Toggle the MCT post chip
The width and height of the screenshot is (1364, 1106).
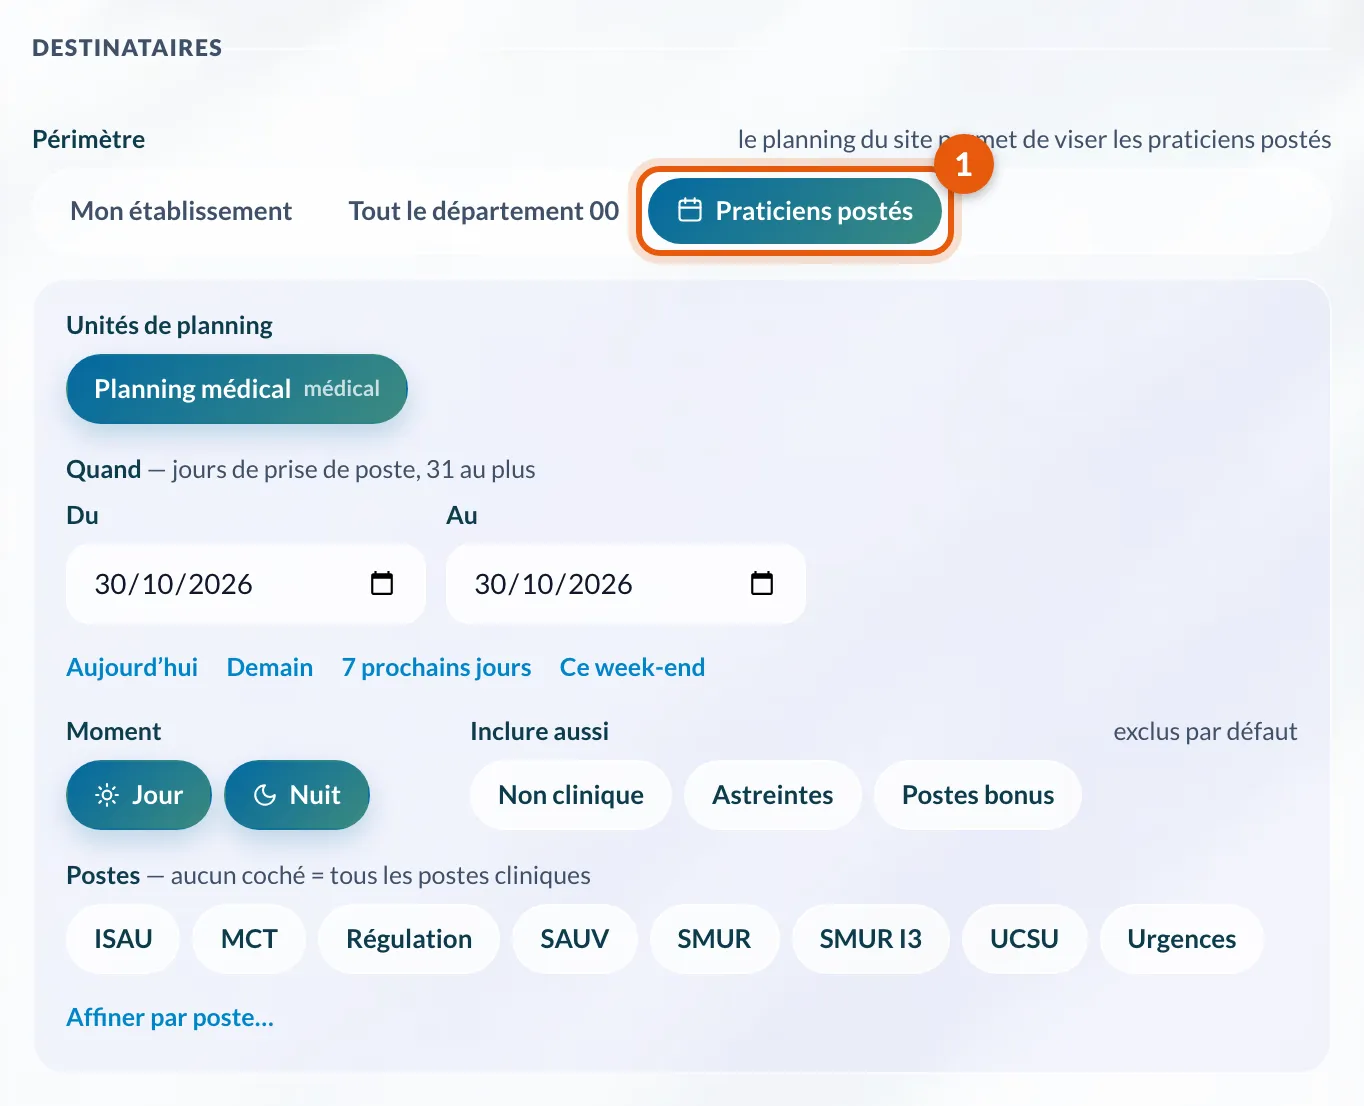[249, 939]
